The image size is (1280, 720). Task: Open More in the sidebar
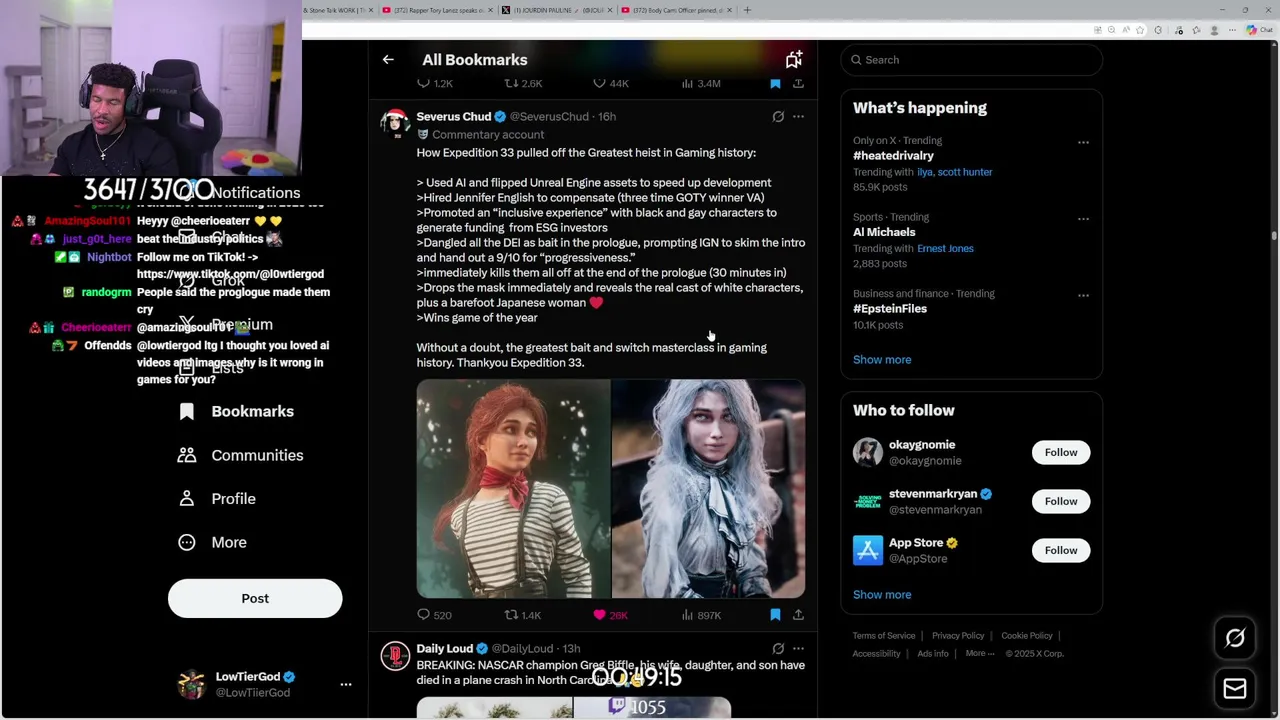(x=212, y=543)
